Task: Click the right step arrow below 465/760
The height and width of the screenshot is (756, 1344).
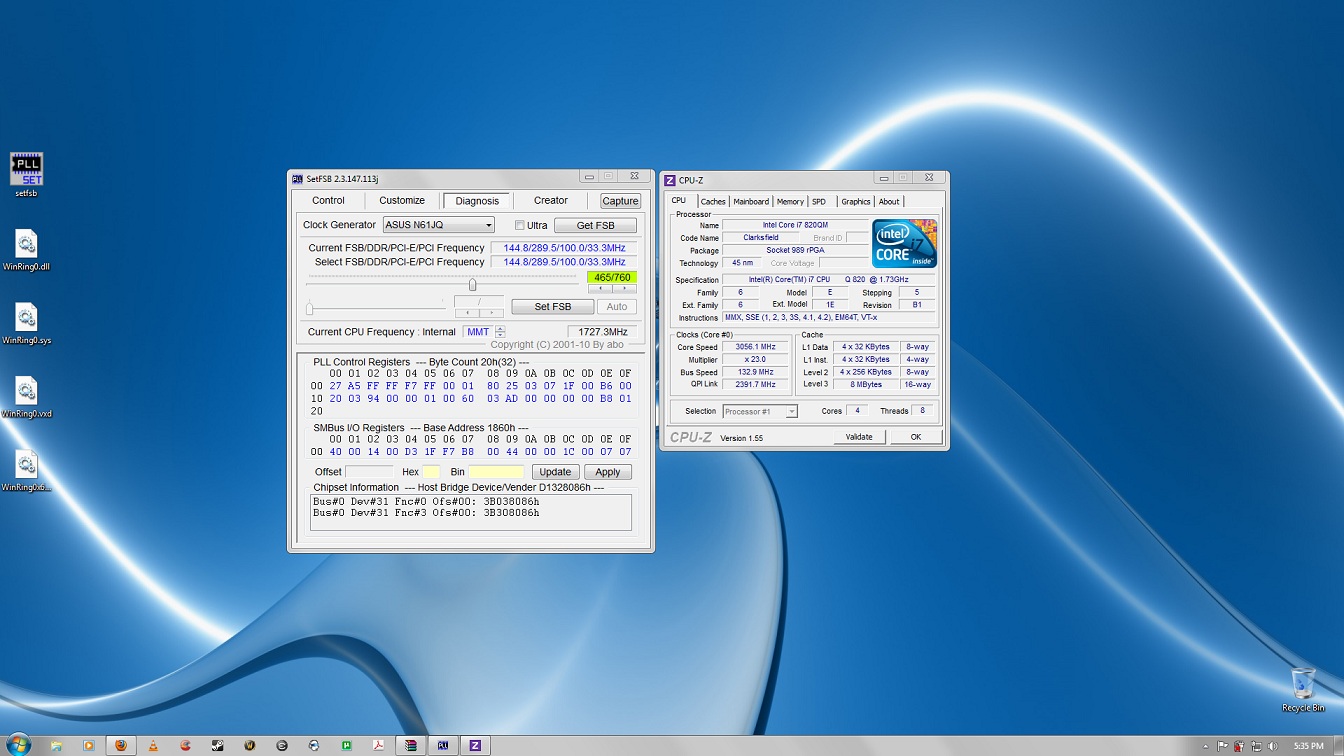Action: [x=624, y=288]
